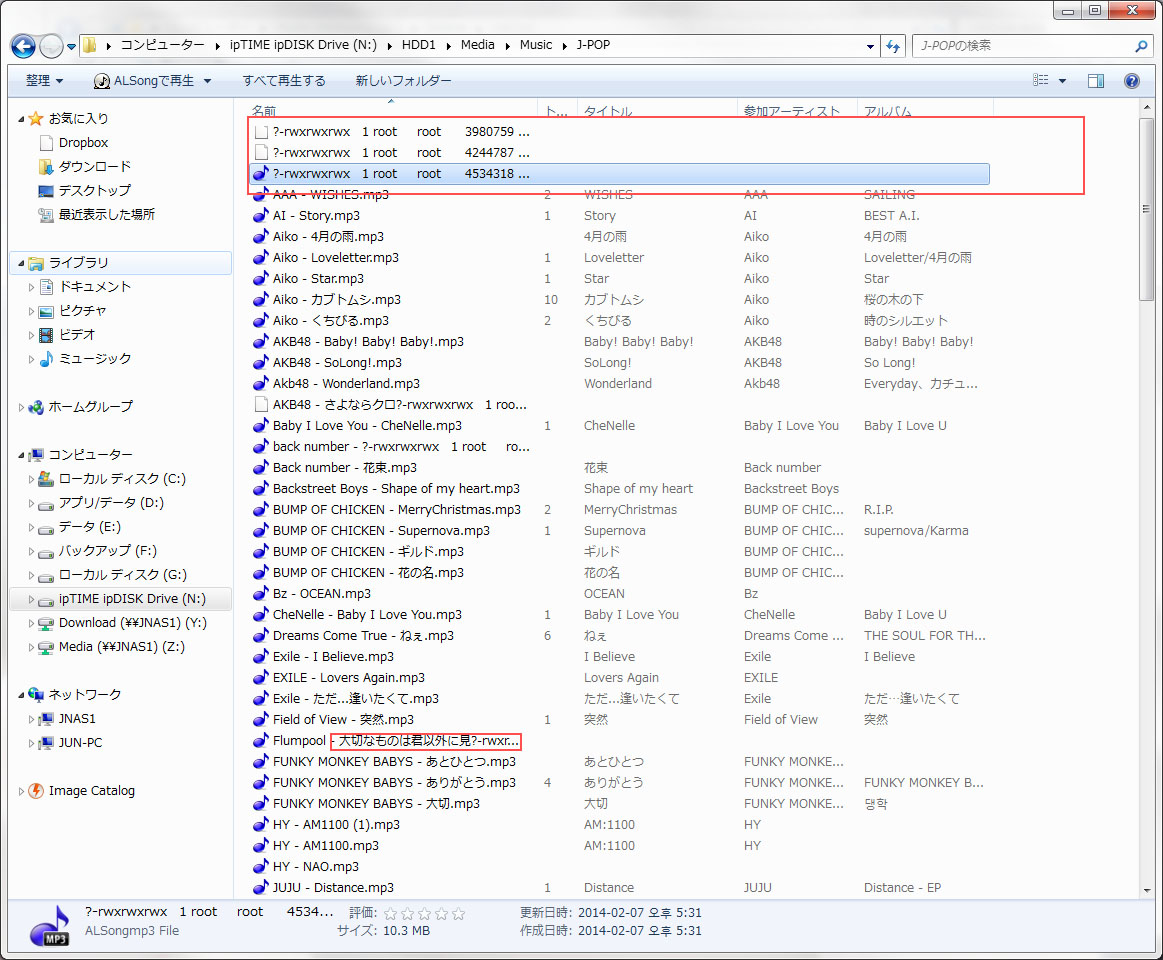Open Image Catalog in navigation pane

(x=91, y=791)
